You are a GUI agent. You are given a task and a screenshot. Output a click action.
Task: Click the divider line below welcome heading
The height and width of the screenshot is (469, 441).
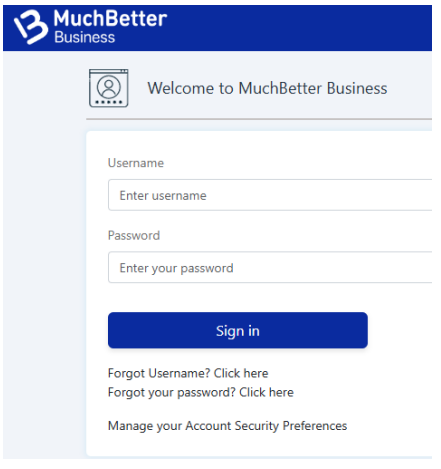(259, 119)
